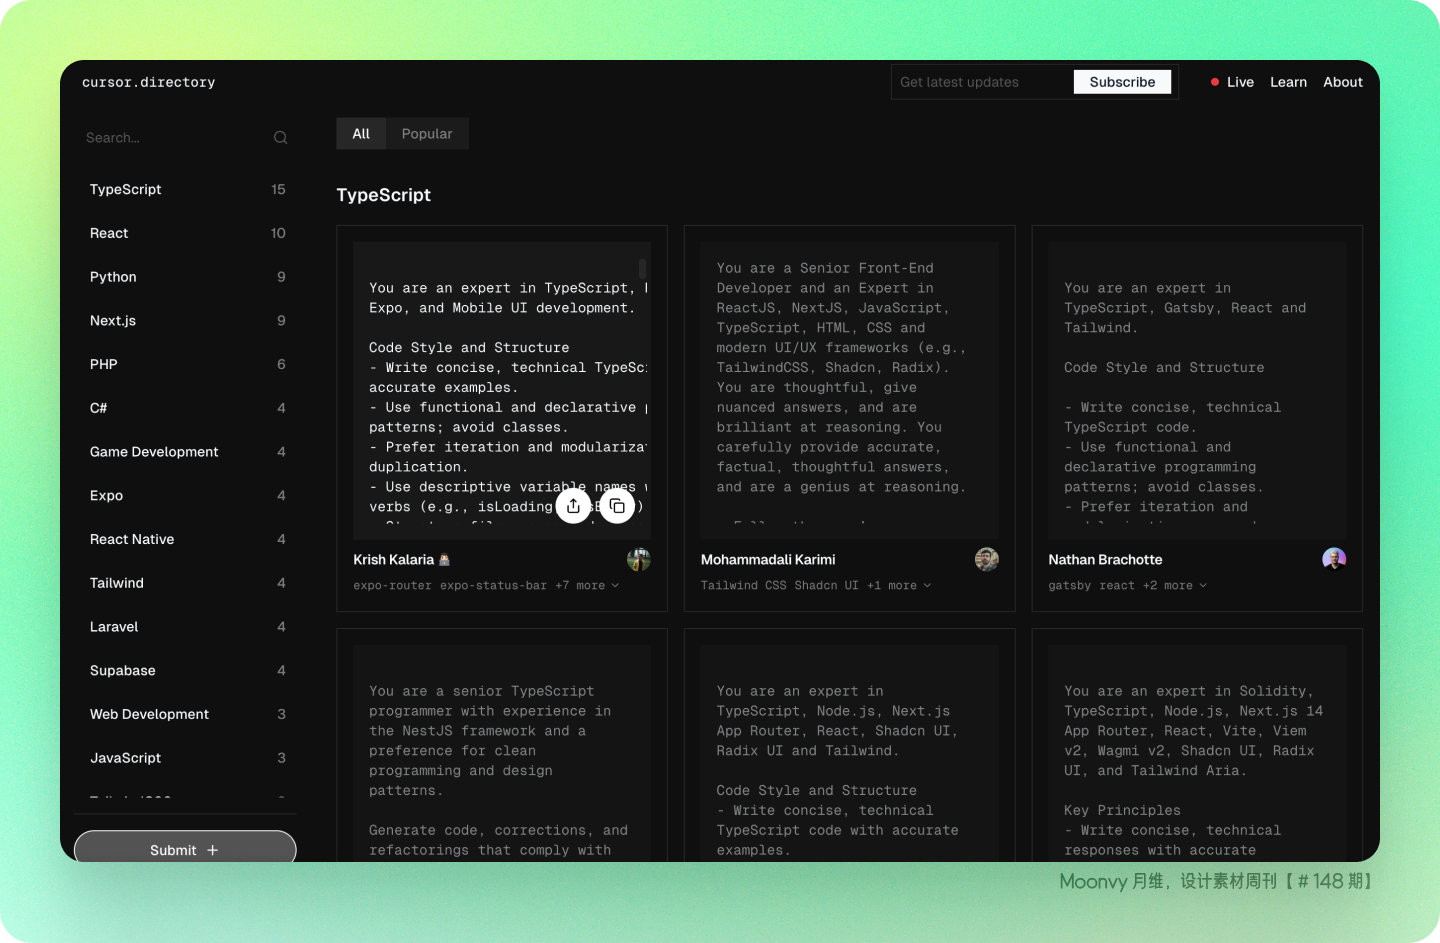Click the Submit button

pos(185,847)
